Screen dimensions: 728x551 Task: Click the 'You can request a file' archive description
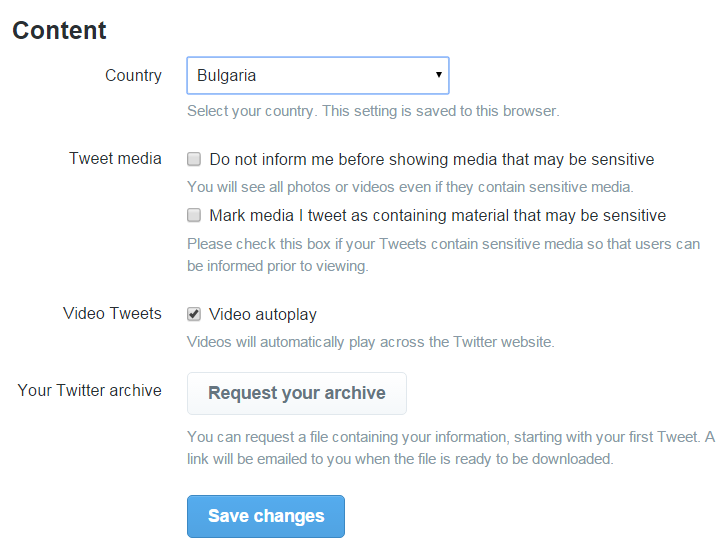[451, 448]
